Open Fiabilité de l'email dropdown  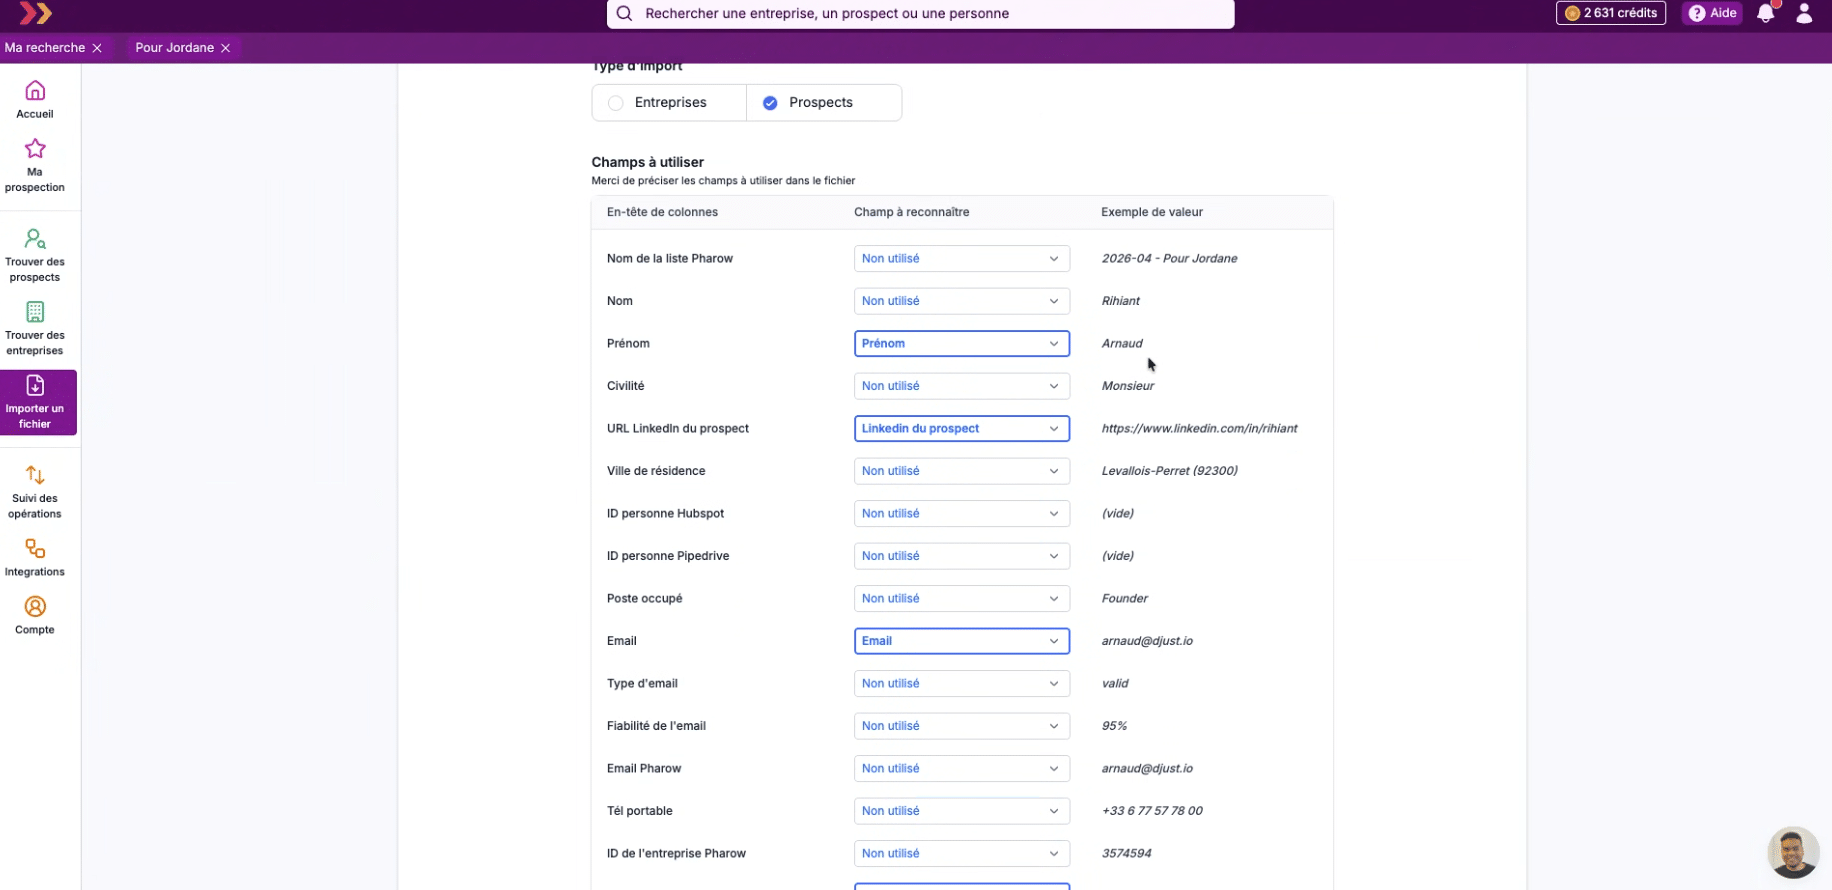point(962,726)
